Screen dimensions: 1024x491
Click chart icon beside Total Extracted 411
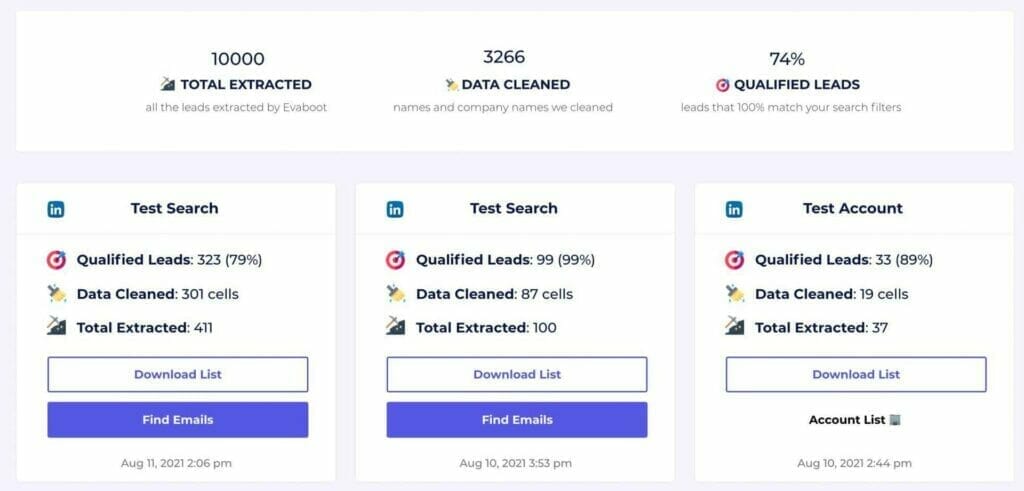57,327
